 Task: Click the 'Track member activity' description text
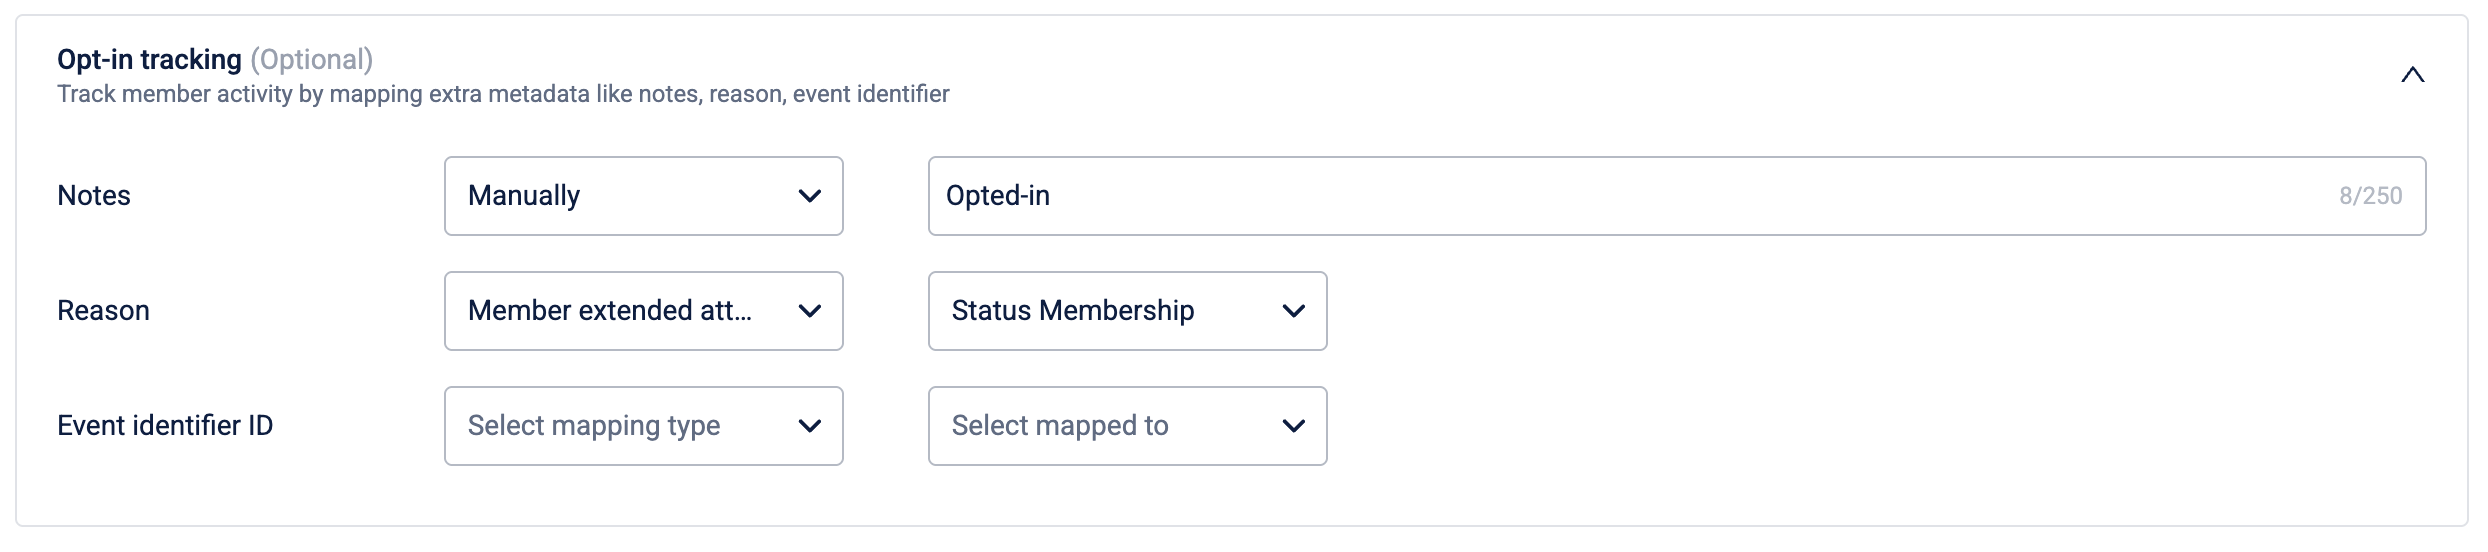(x=503, y=94)
